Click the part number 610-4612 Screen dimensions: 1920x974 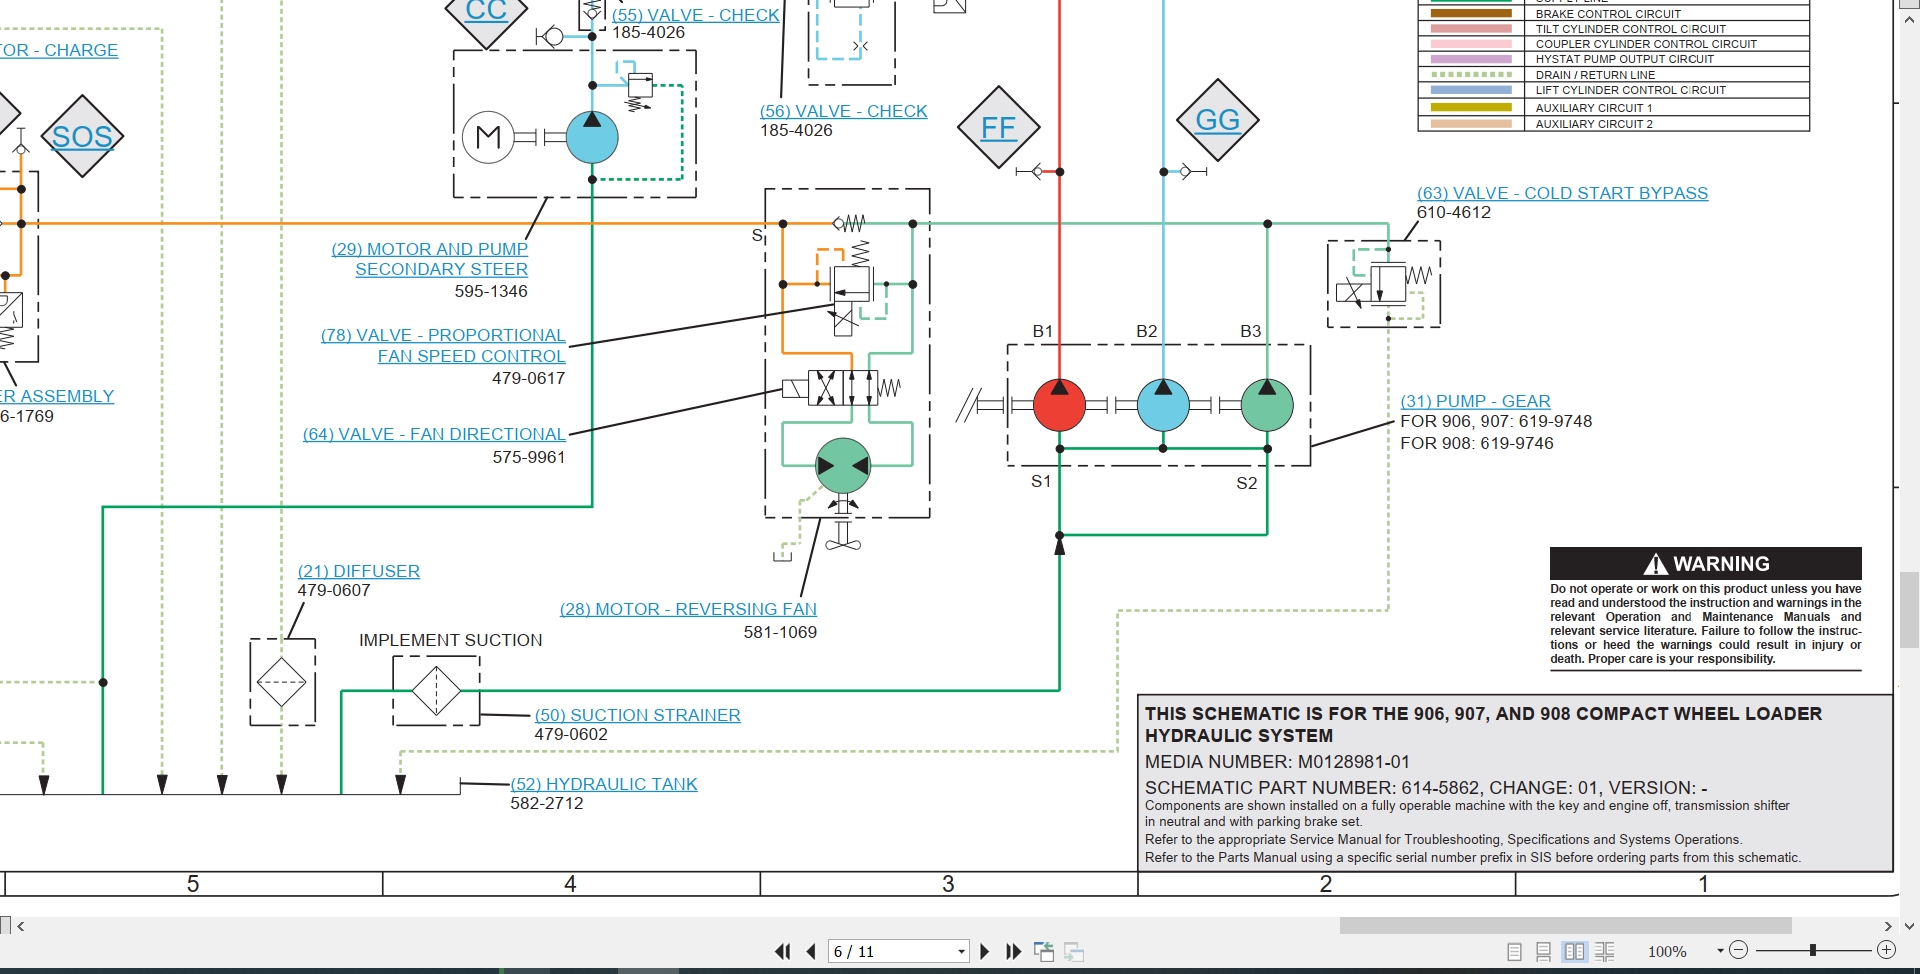[1453, 212]
